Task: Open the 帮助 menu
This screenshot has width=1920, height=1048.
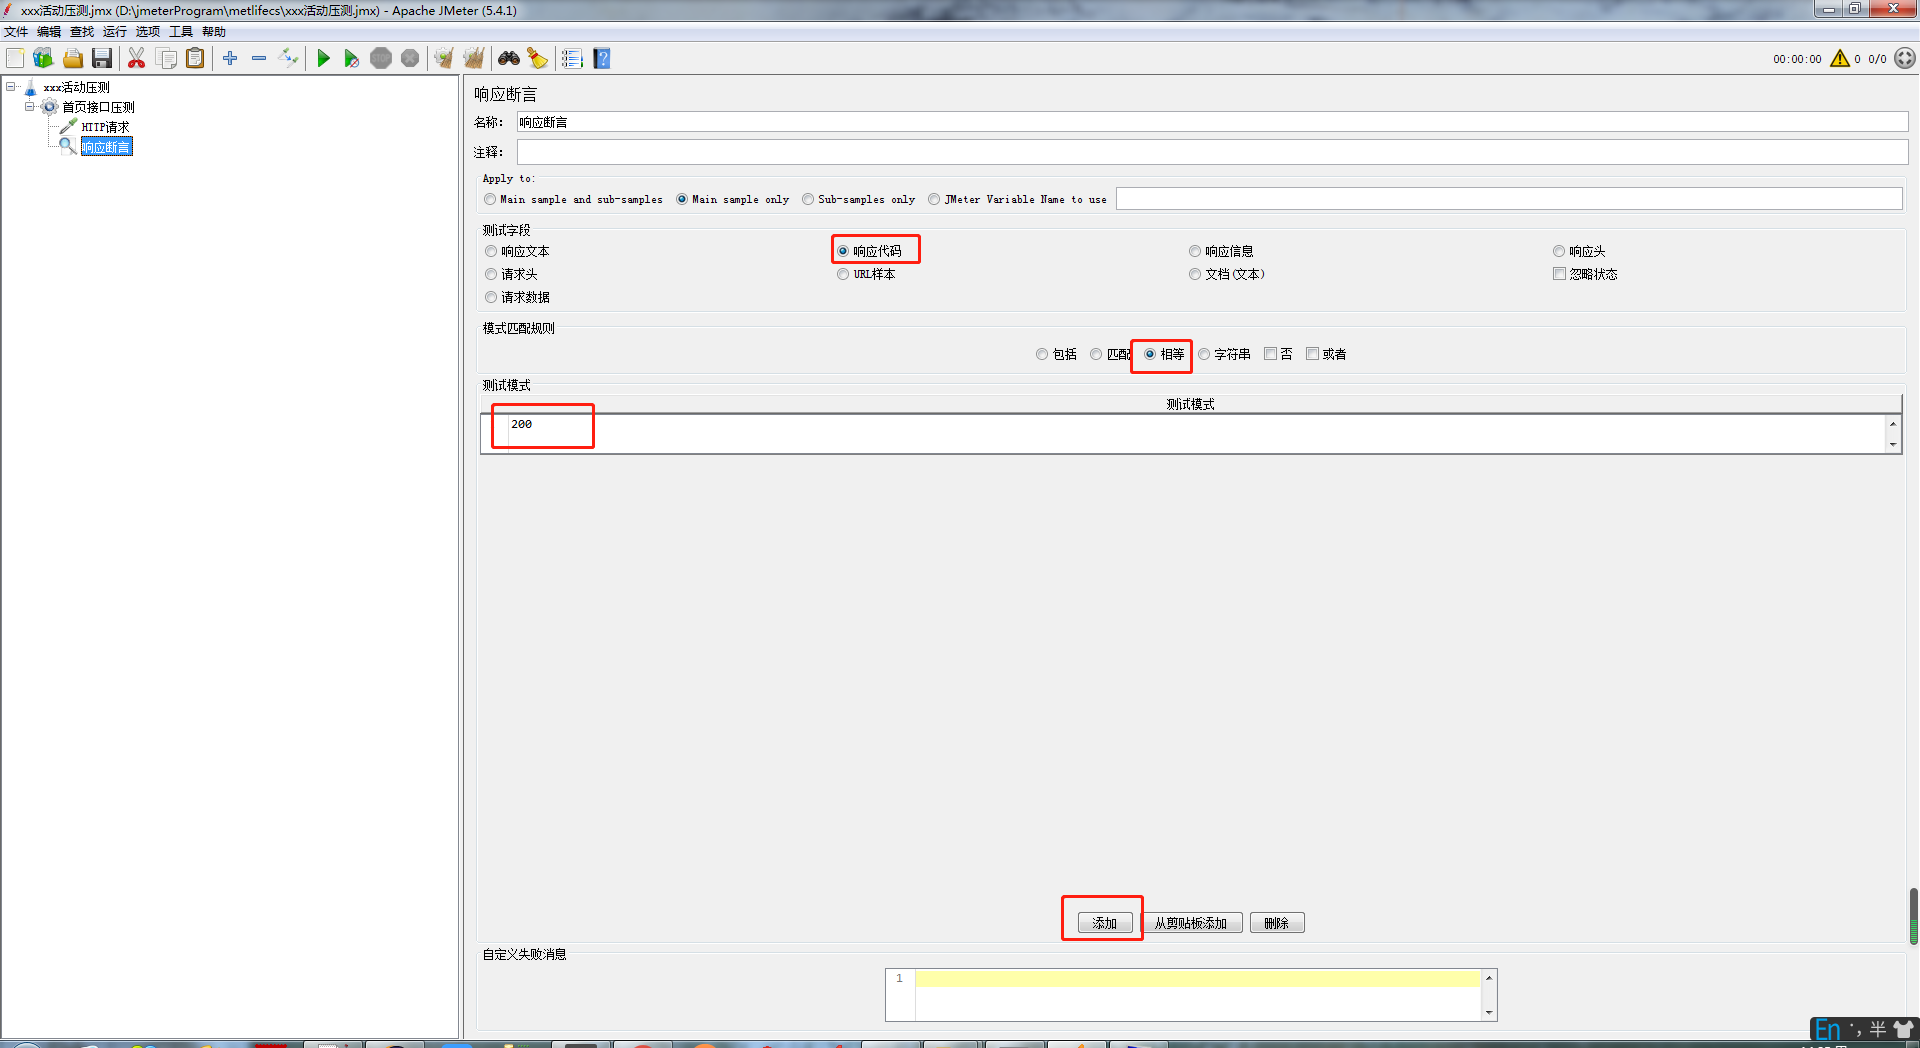Action: pos(214,31)
